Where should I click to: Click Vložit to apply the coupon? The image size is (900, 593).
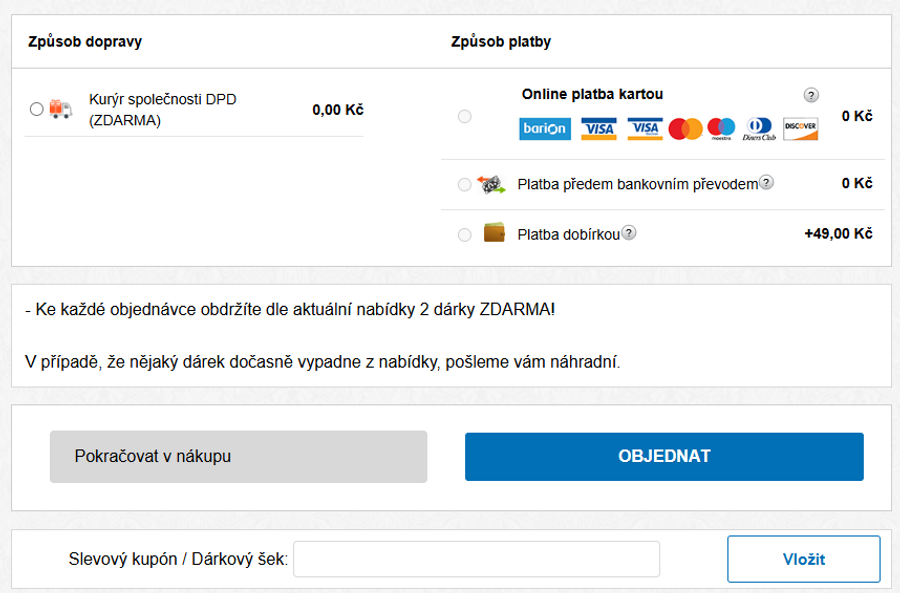pos(803,558)
